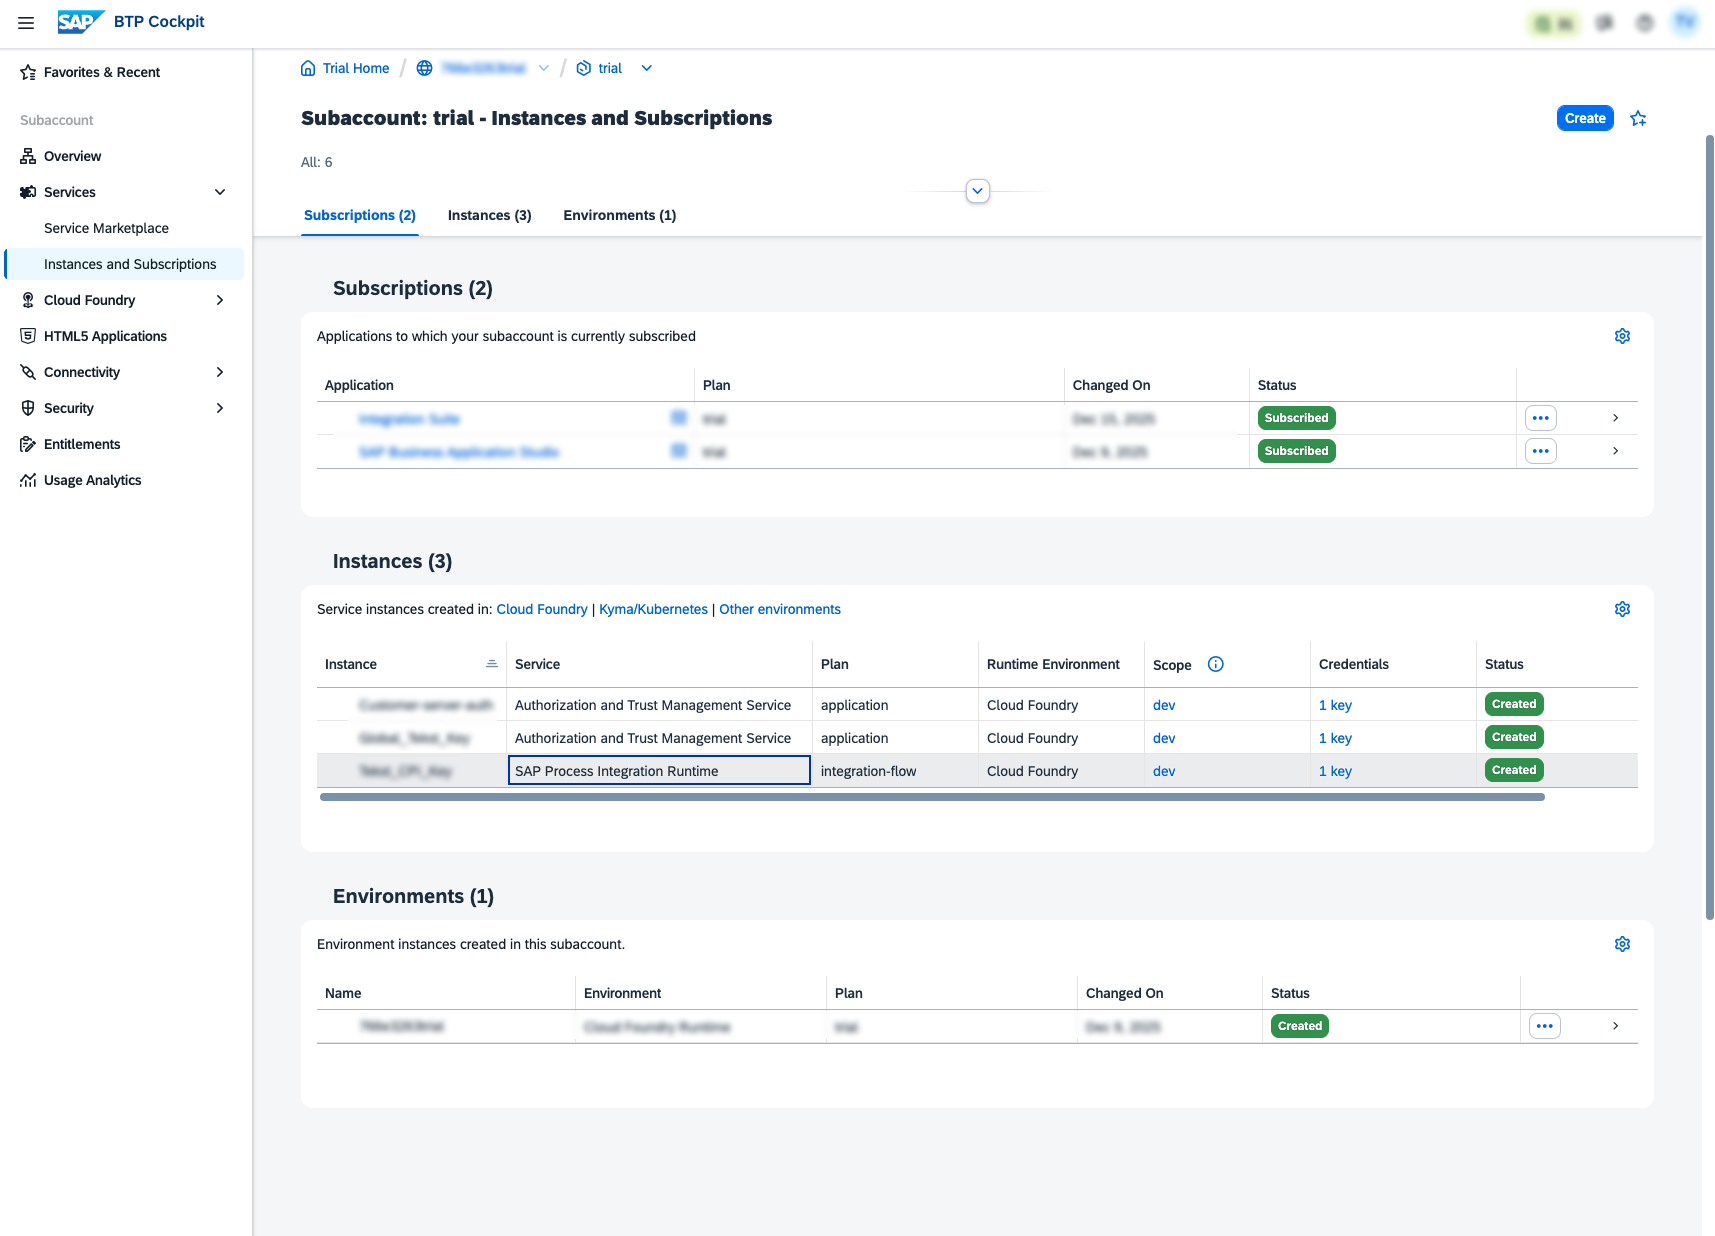Screen dimensions: 1715x1236
Task: Click the global account globe icon
Action: pyautogui.click(x=424, y=68)
